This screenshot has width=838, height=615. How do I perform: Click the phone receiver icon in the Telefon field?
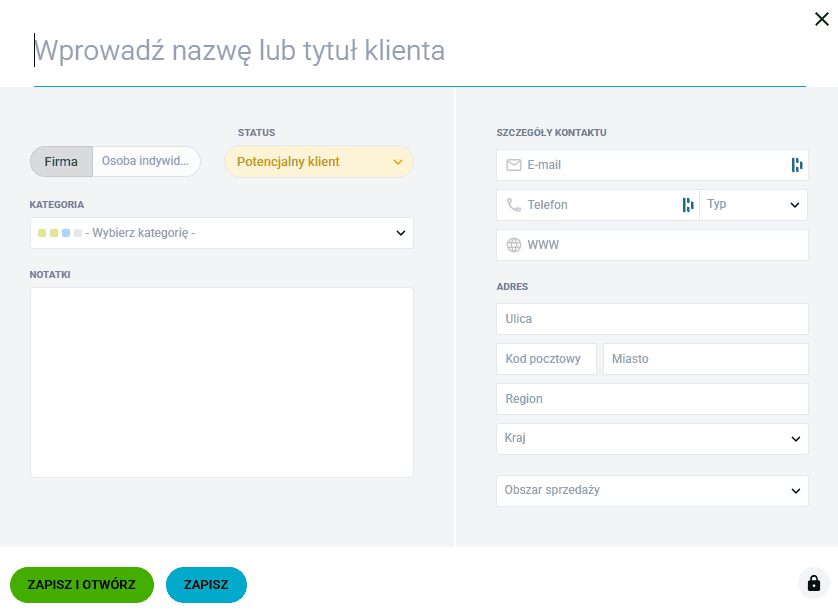coord(516,204)
